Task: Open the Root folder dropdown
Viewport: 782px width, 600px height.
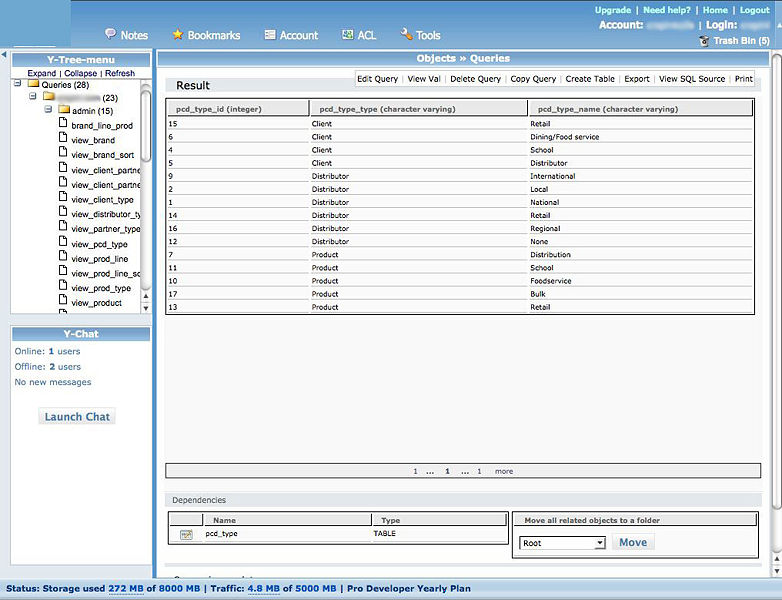Action: [562, 543]
